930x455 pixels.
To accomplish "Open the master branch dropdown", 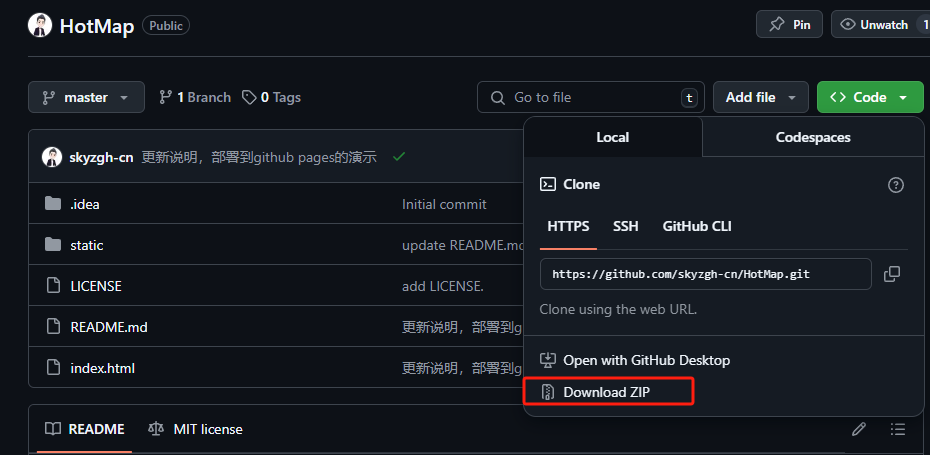I will point(86,97).
